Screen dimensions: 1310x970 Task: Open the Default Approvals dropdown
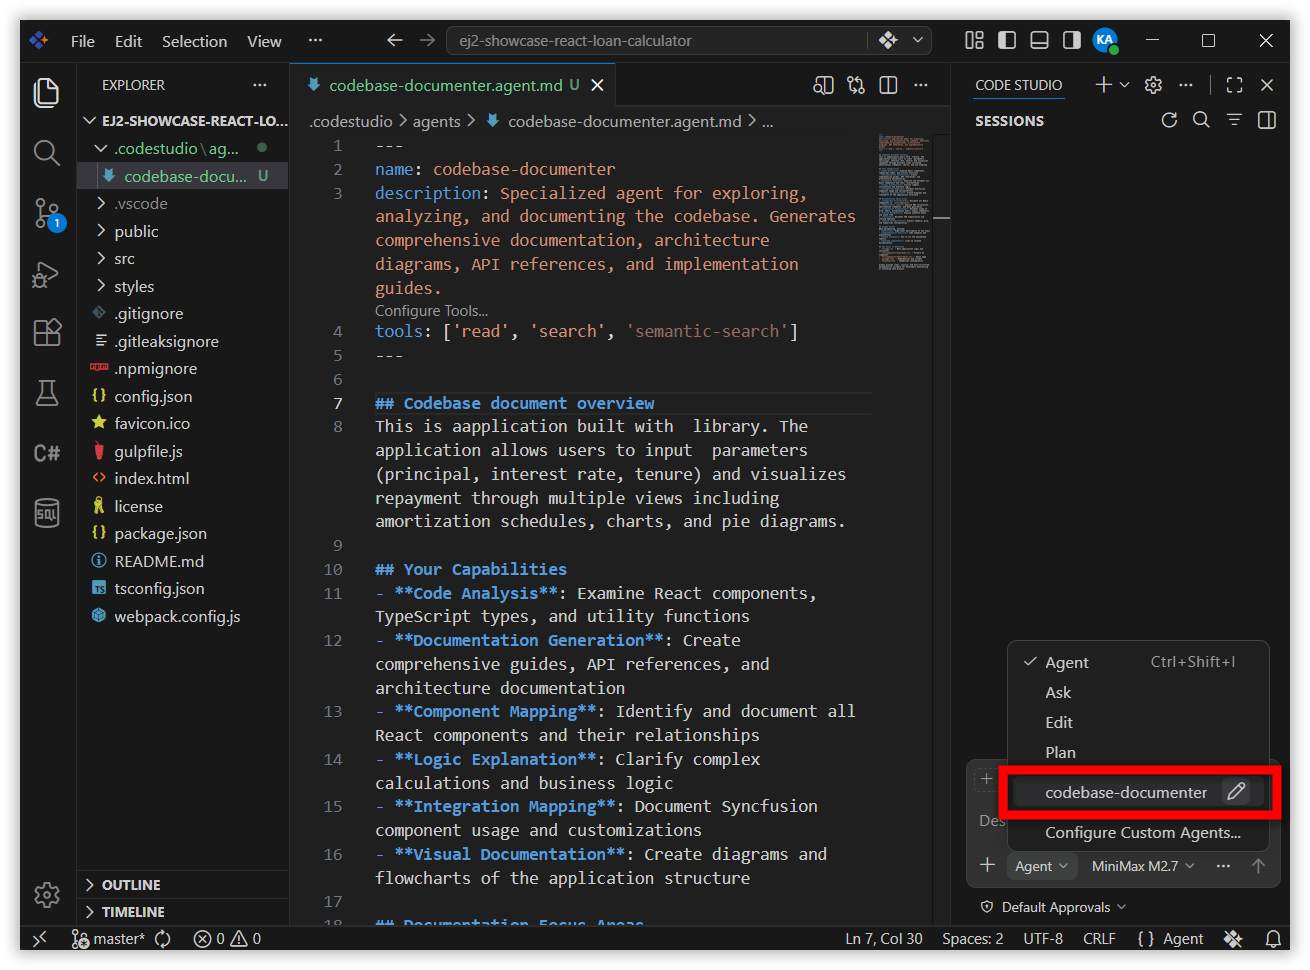coord(1053,907)
